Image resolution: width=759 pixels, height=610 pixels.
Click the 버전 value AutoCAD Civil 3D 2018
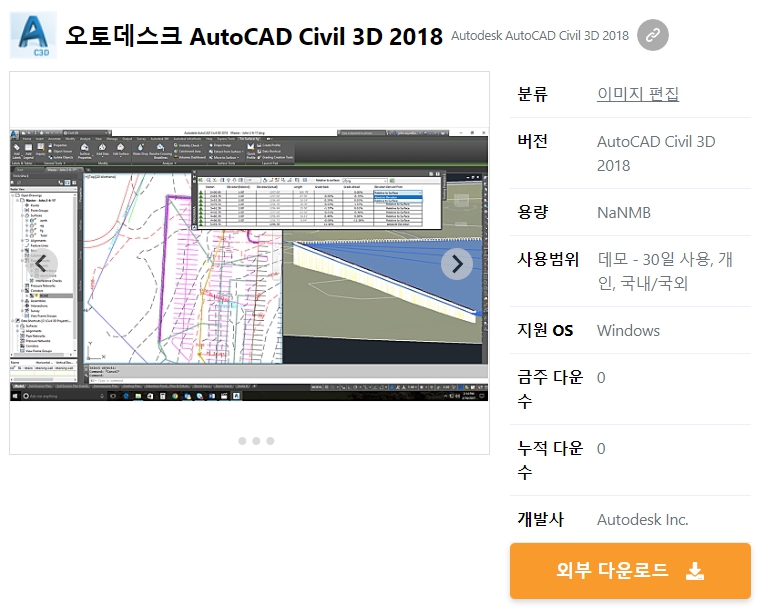tap(656, 153)
